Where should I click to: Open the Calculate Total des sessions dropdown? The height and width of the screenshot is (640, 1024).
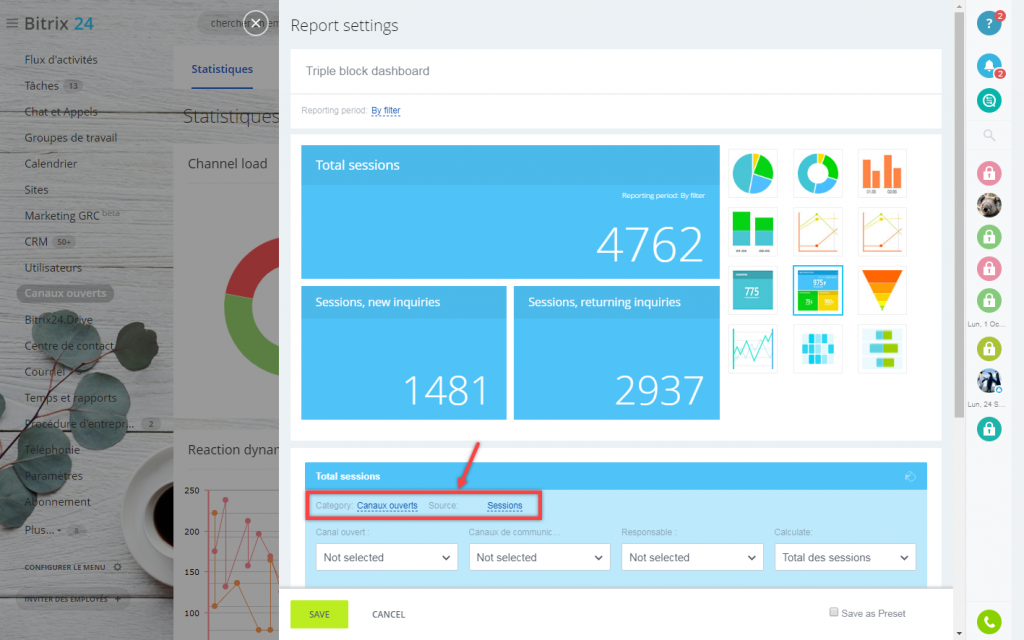tap(845, 558)
